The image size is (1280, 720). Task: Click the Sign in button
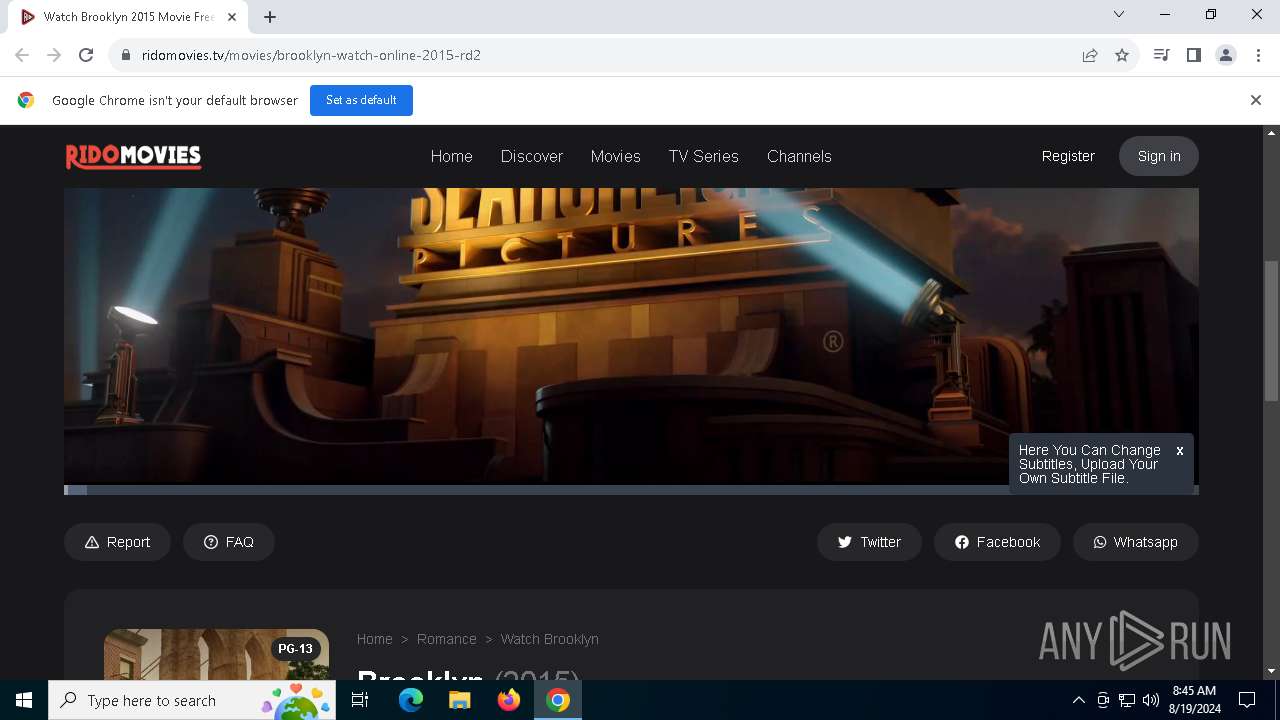click(1159, 156)
